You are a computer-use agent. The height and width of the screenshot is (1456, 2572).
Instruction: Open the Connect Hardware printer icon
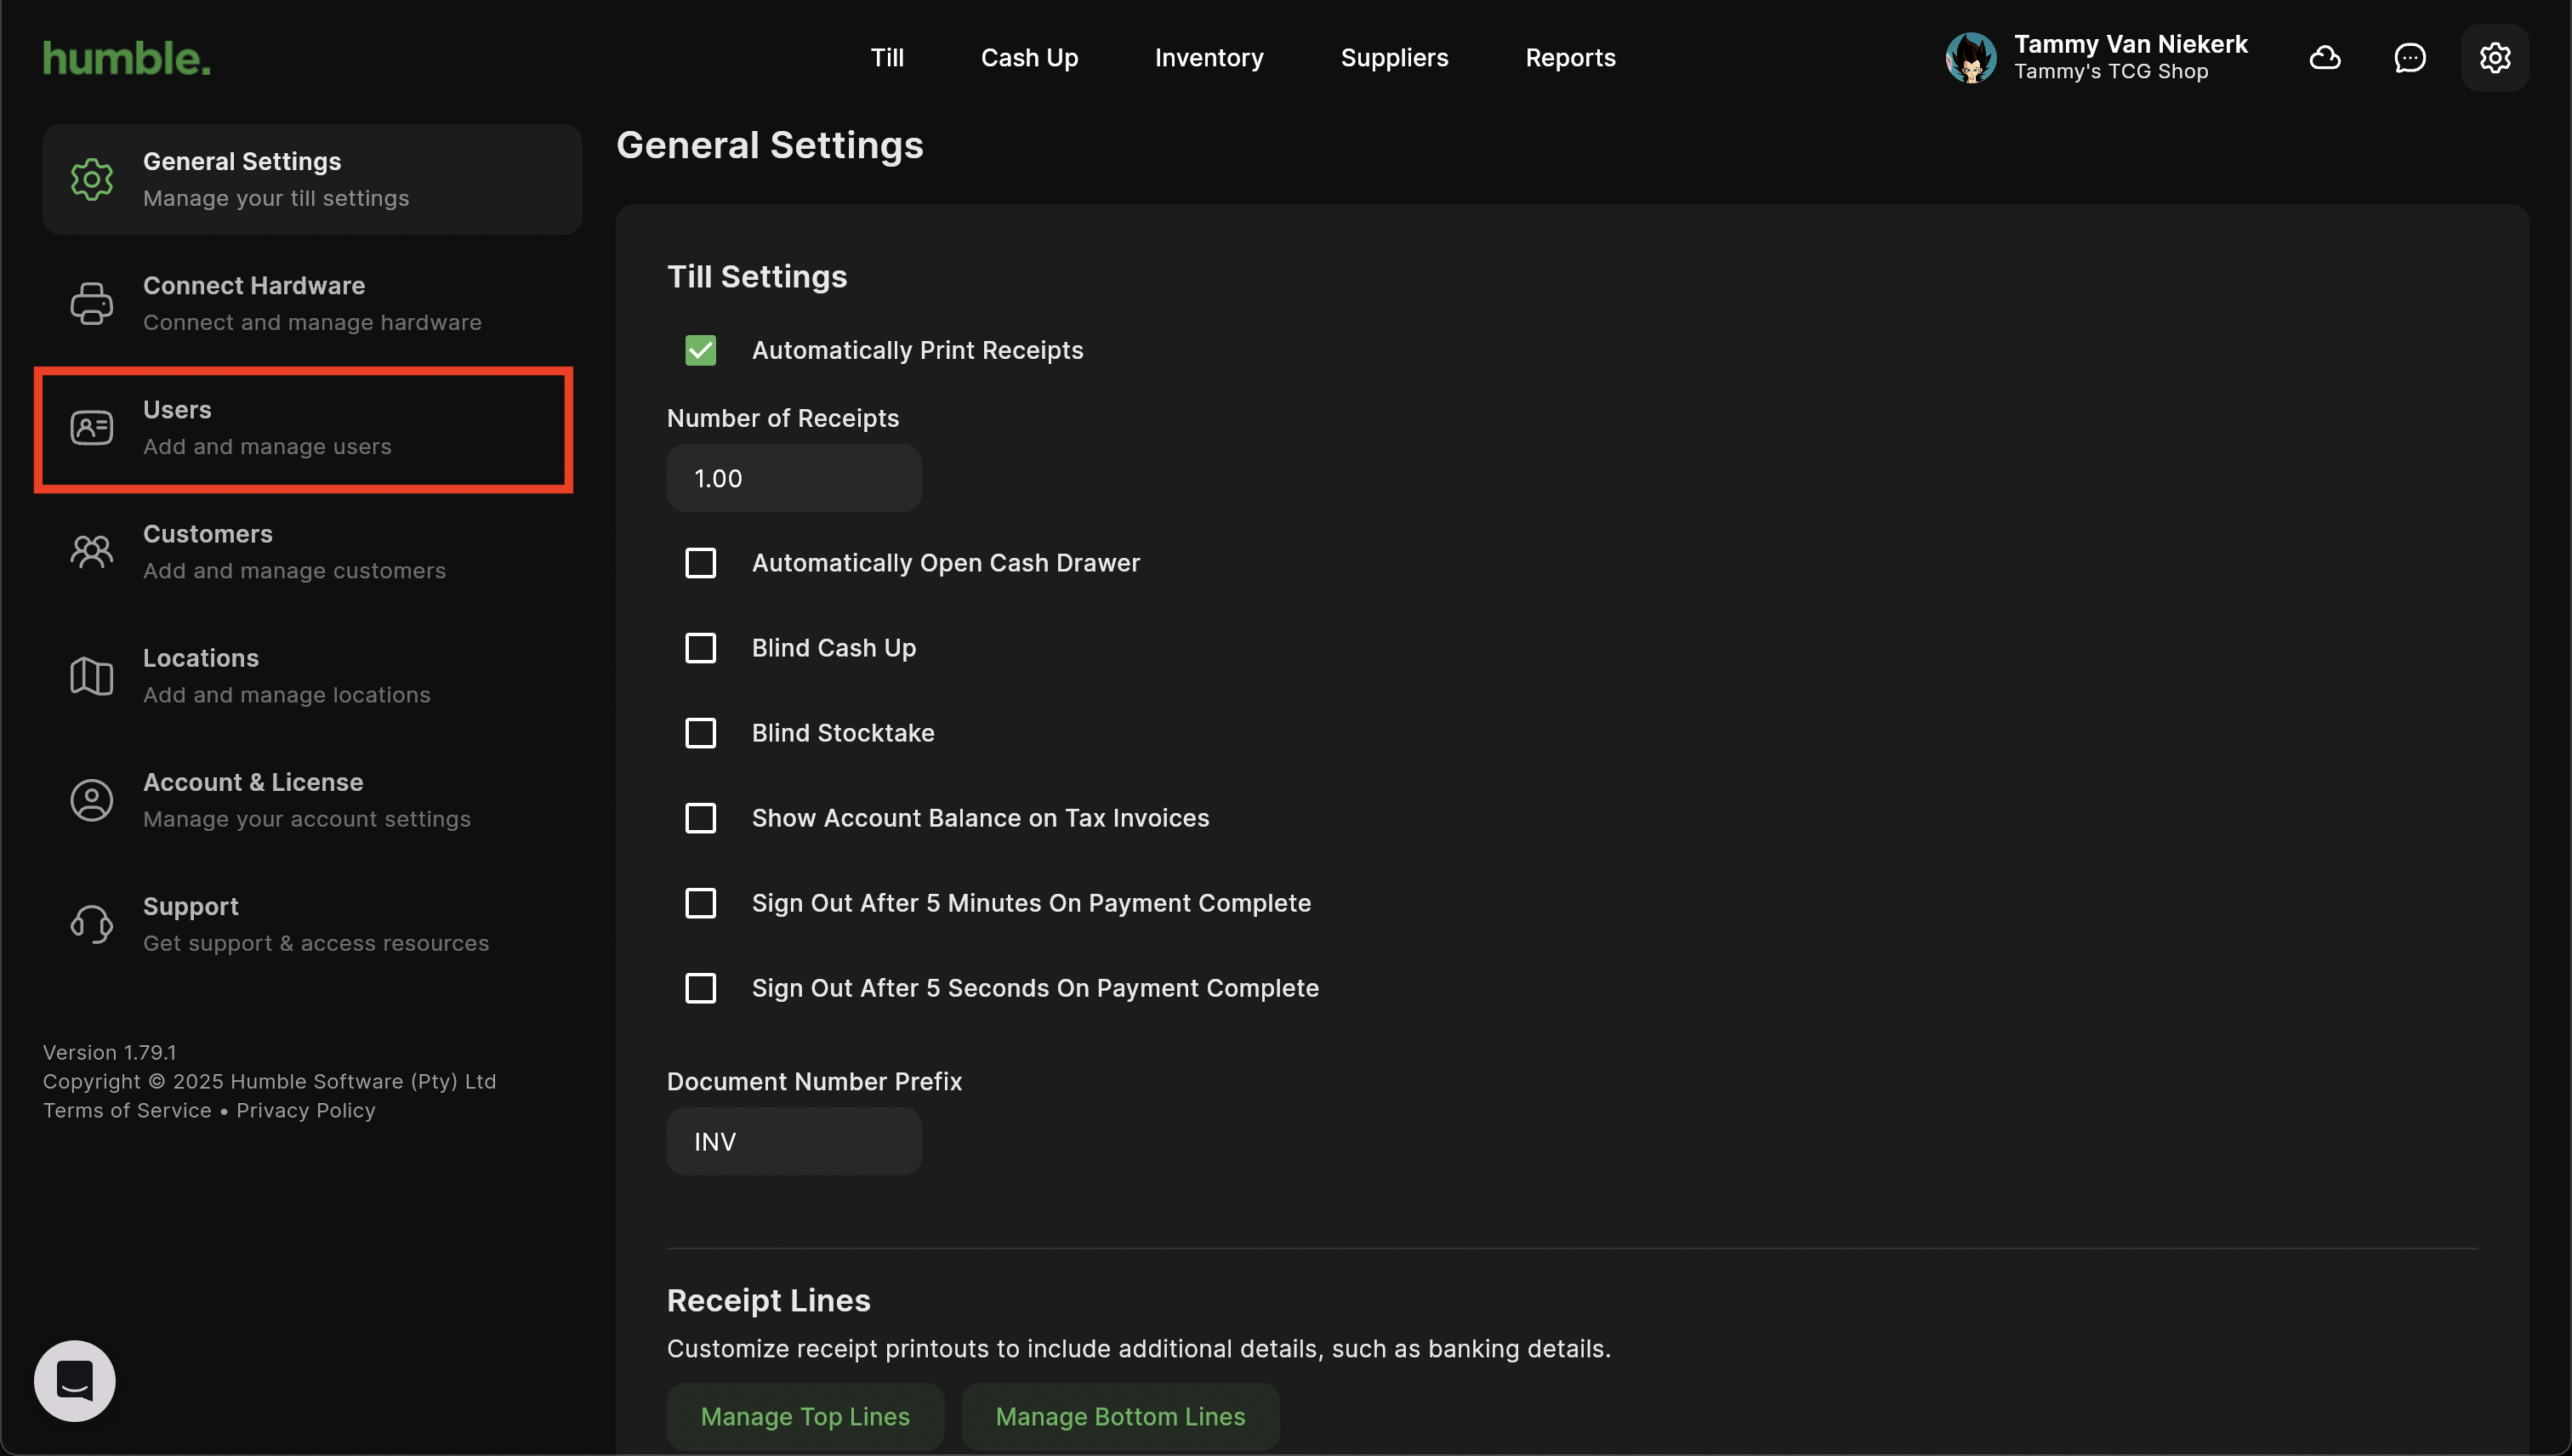[91, 304]
